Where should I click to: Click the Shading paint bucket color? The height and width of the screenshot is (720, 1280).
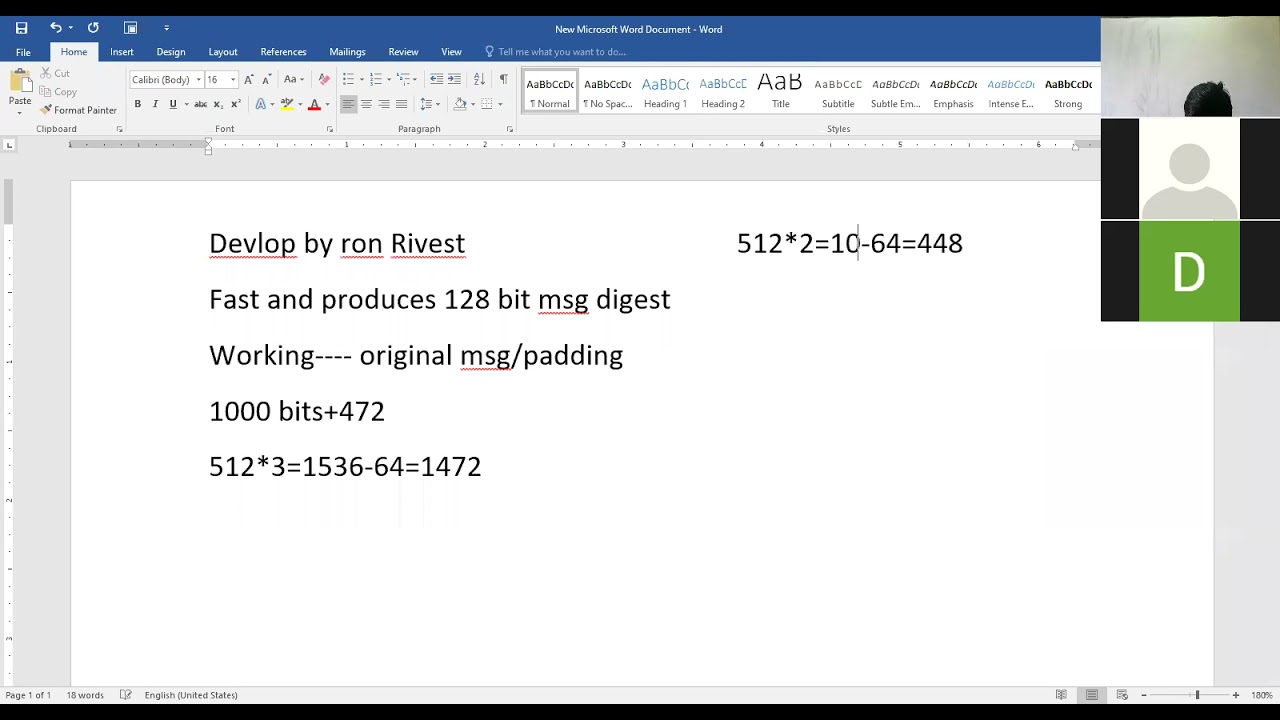tap(460, 104)
